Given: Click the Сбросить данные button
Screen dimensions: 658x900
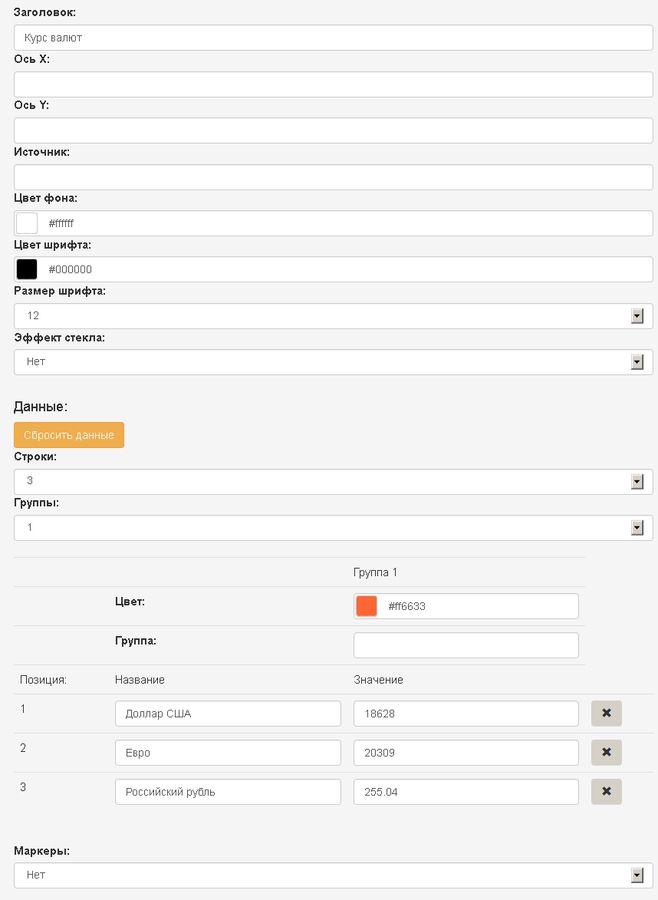Looking at the screenshot, I should point(69,435).
